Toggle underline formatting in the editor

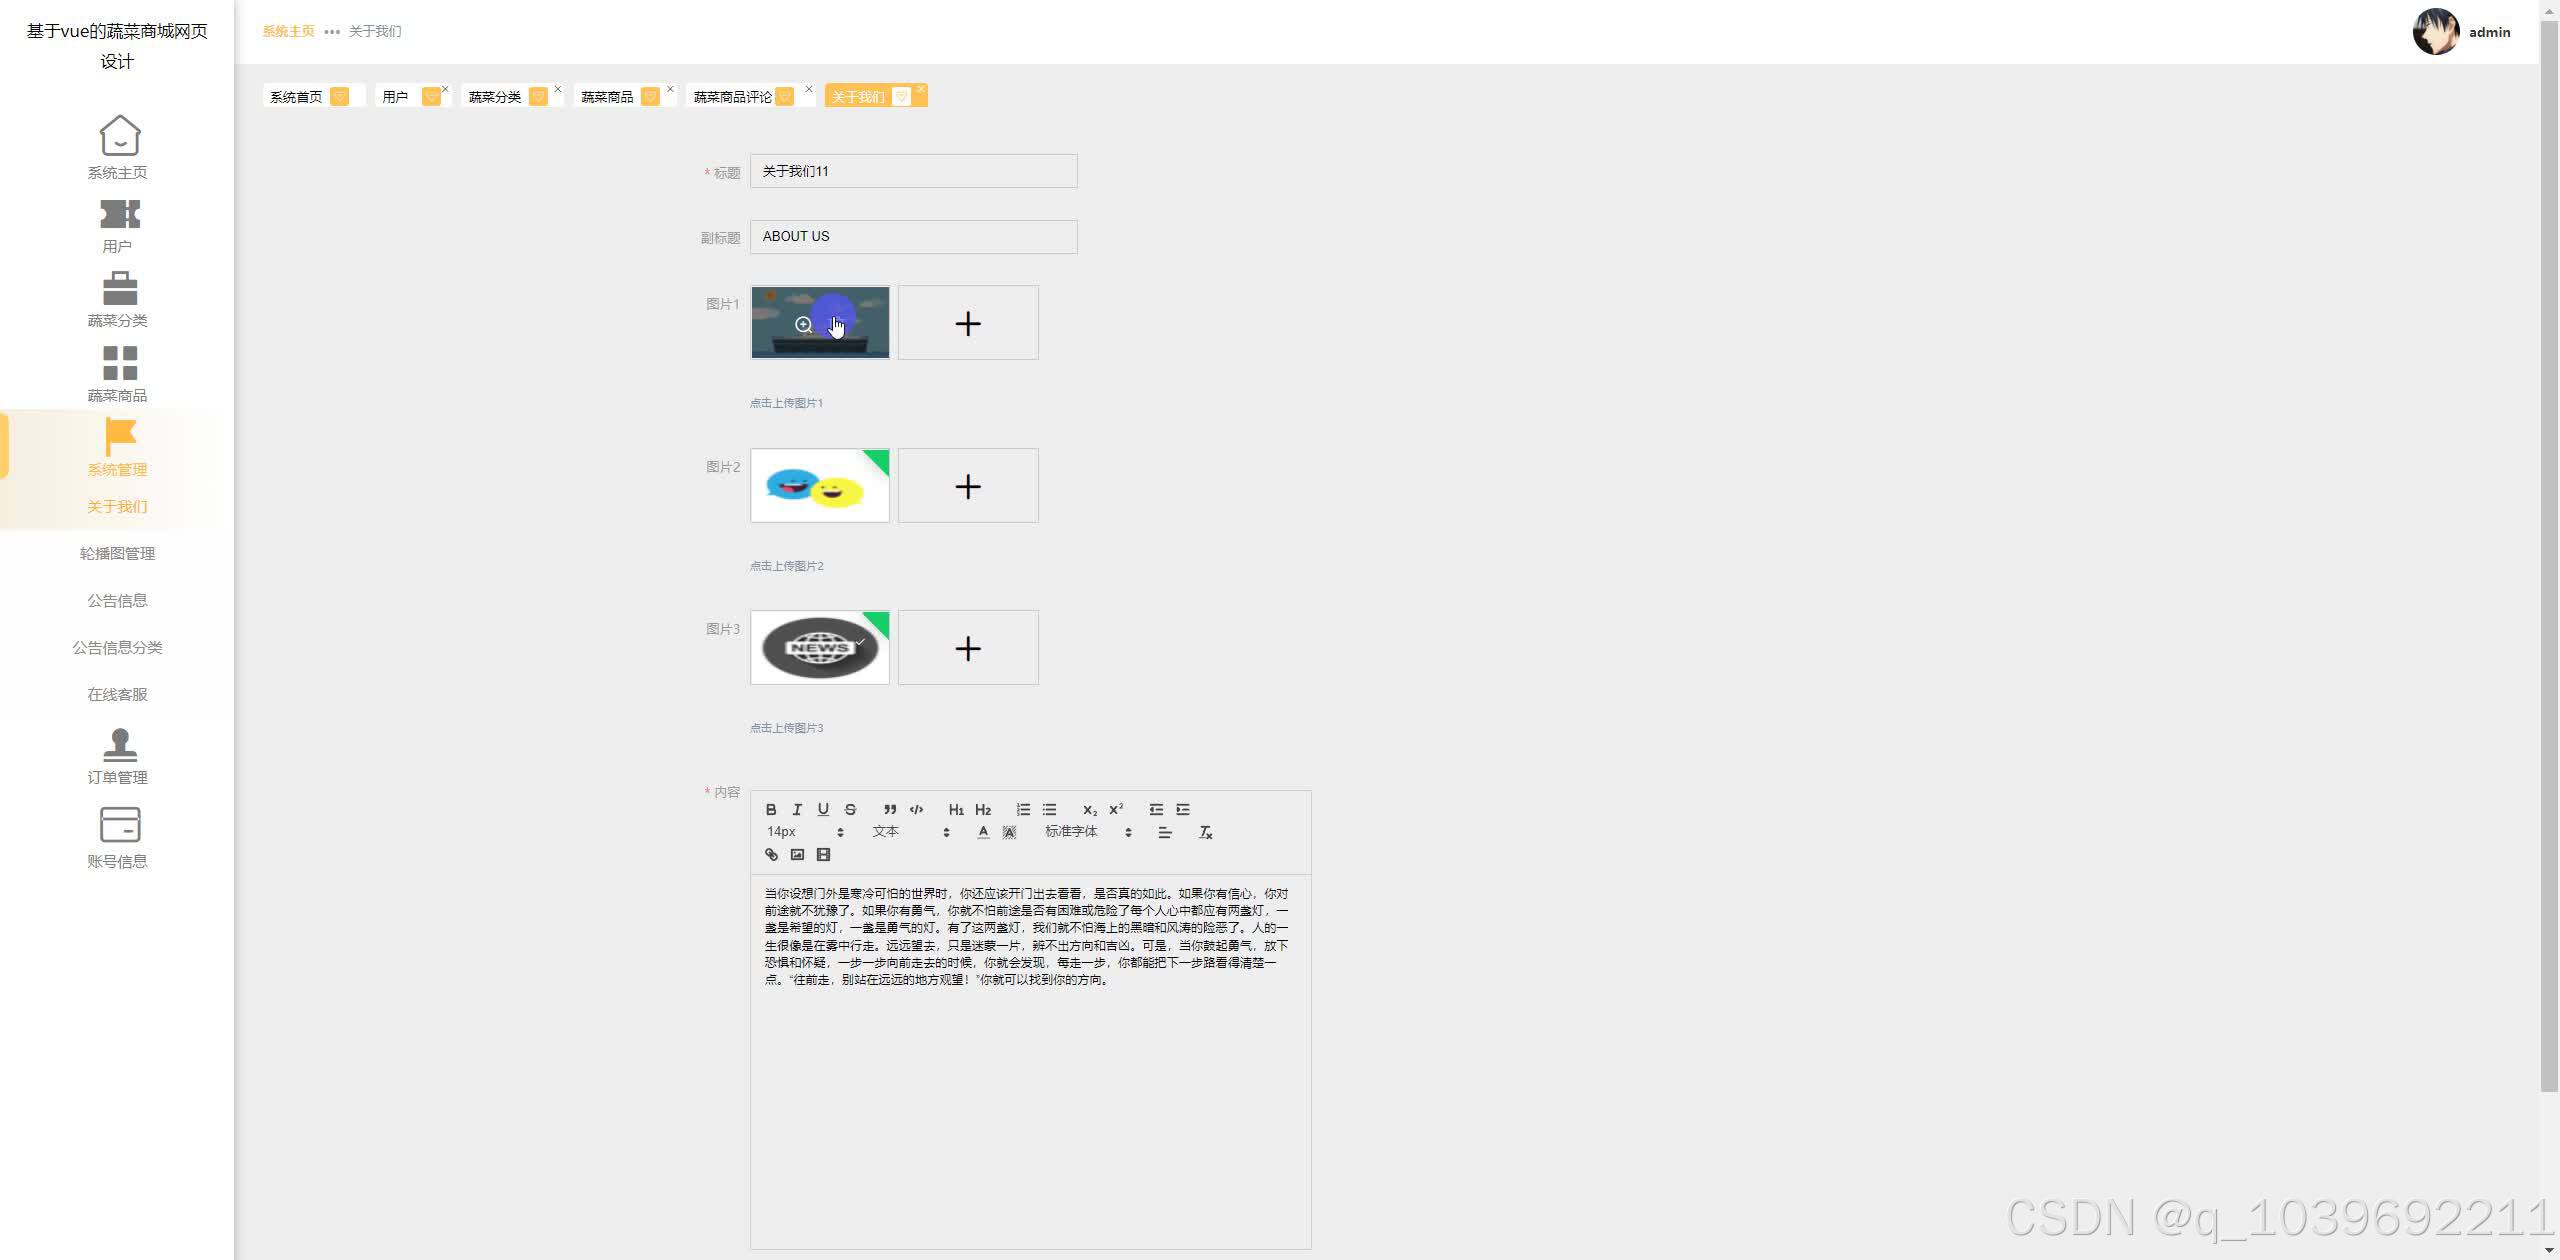(823, 809)
